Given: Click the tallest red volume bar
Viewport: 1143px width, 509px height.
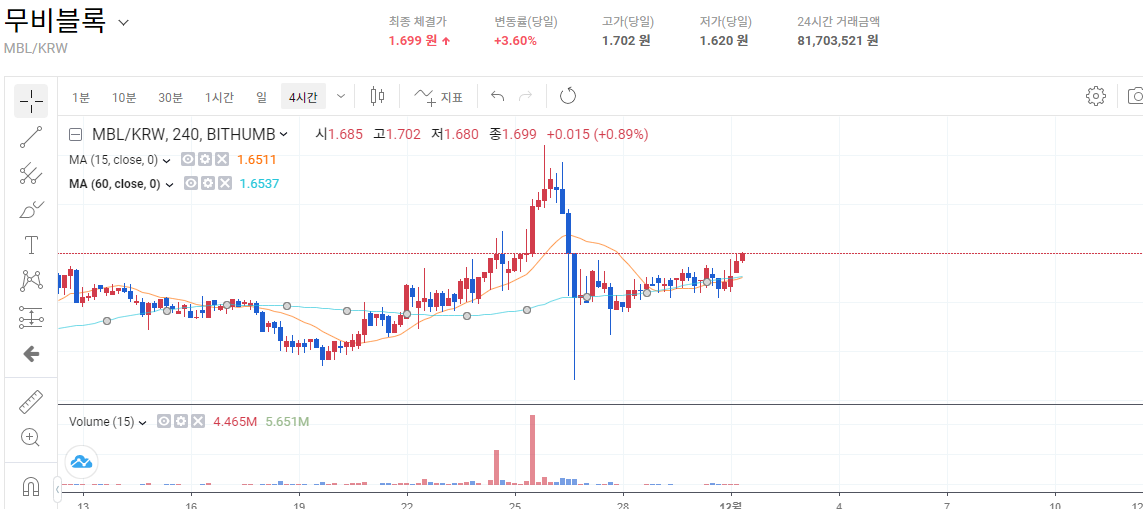Looking at the screenshot, I should coord(532,449).
